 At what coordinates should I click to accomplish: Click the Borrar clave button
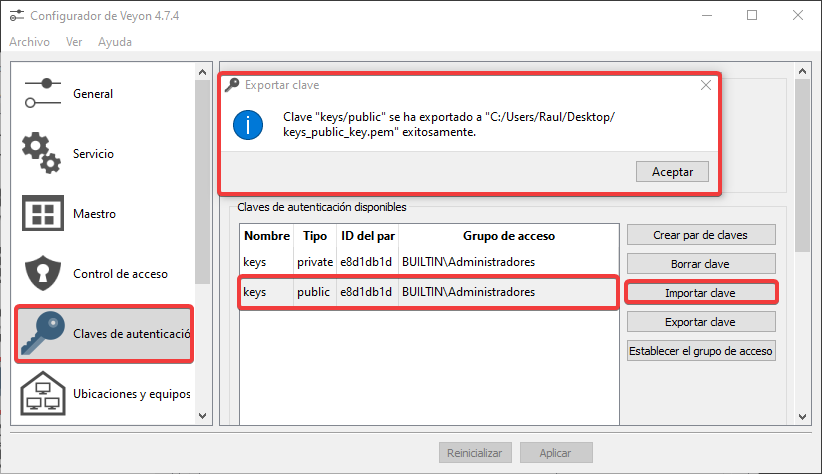(x=701, y=263)
